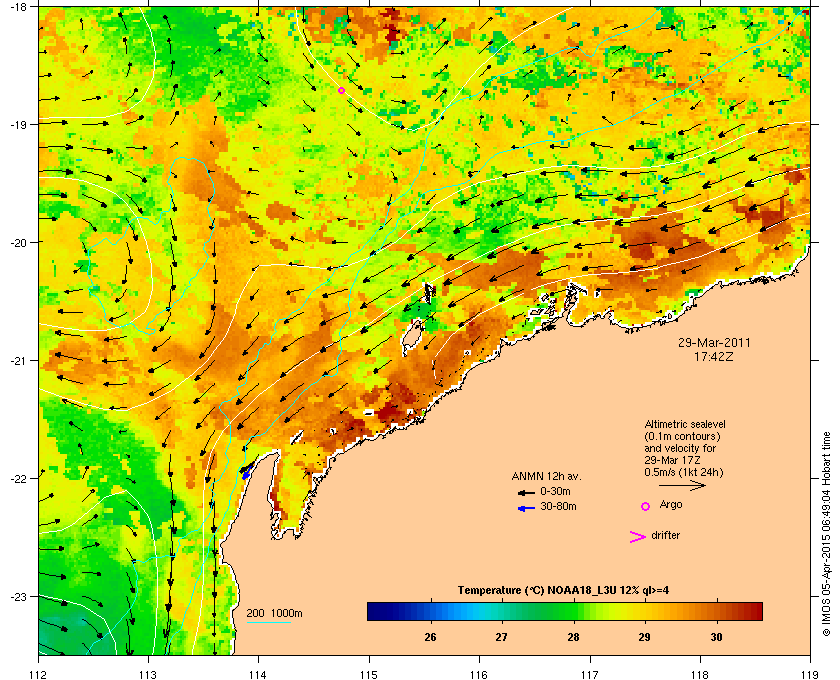This screenshot has width=840, height=680.
Task: Click the magenta drifter symbol in the legend
Action: (x=637, y=537)
